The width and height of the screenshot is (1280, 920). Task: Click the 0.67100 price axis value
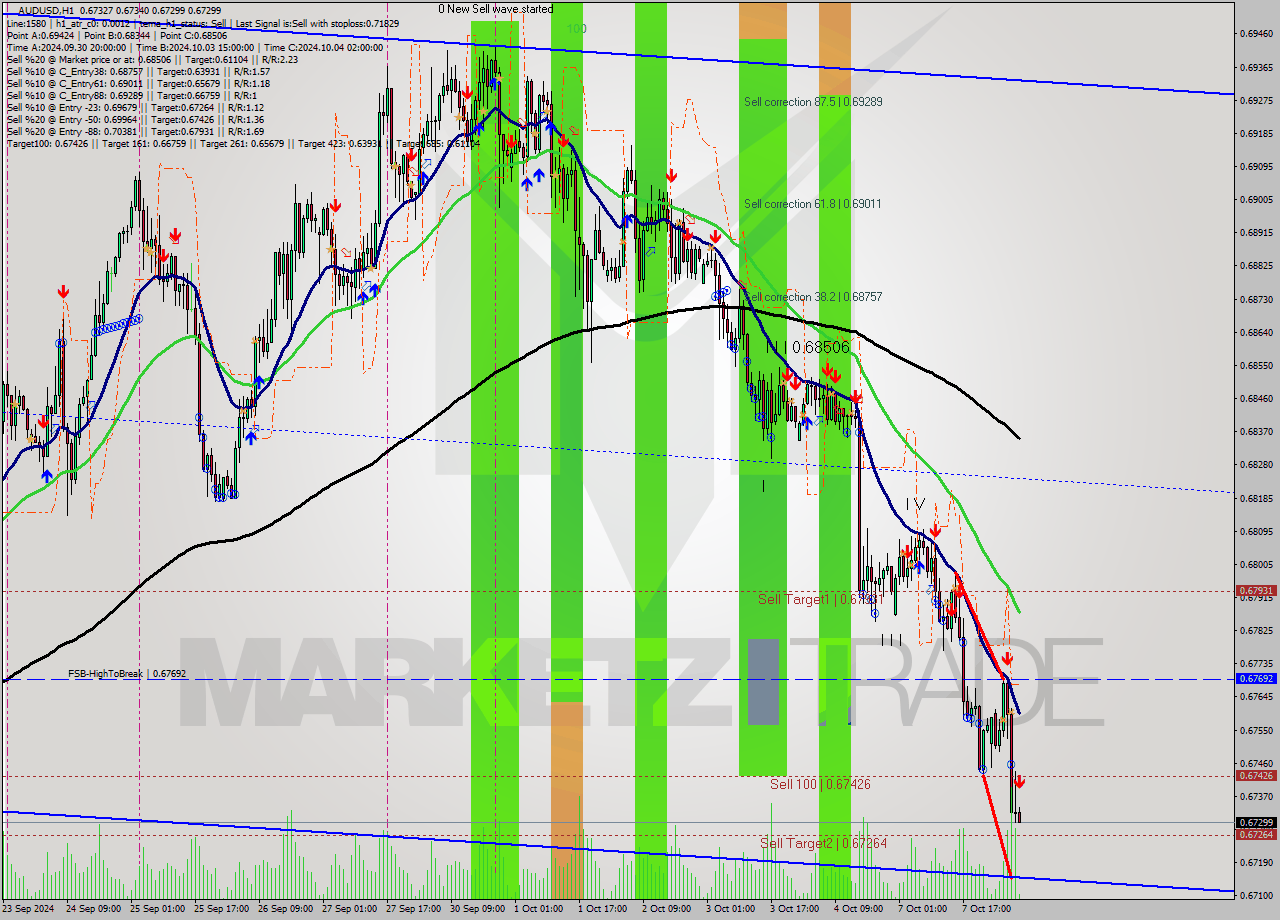click(x=1256, y=895)
